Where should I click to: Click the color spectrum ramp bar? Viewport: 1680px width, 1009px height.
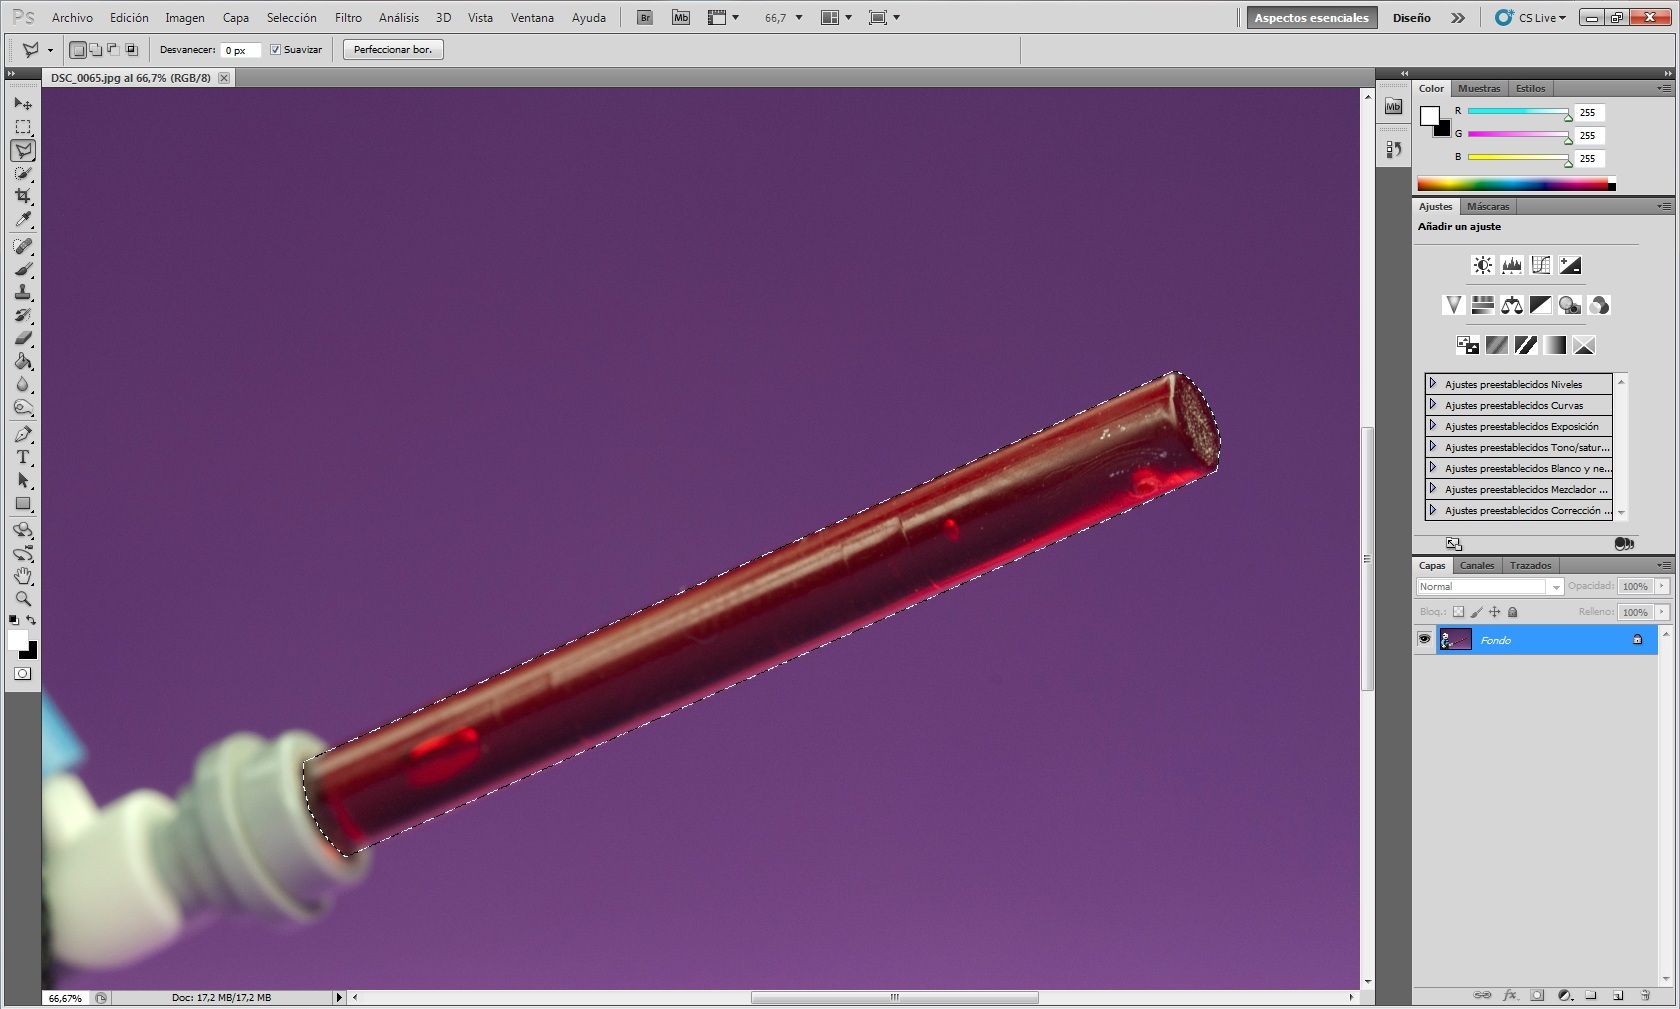click(x=1514, y=184)
